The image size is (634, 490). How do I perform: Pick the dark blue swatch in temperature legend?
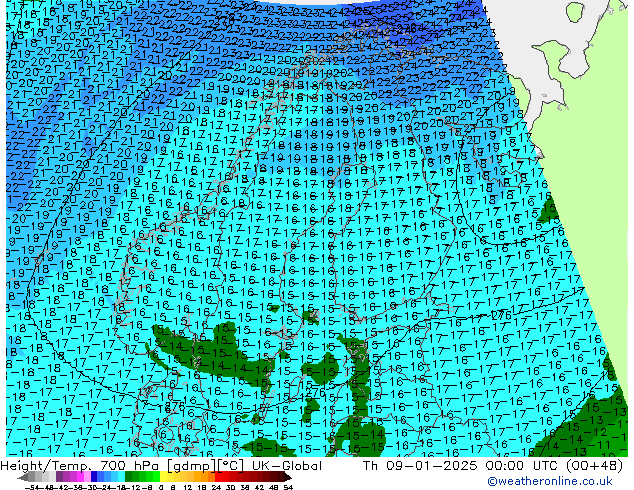tap(94, 477)
